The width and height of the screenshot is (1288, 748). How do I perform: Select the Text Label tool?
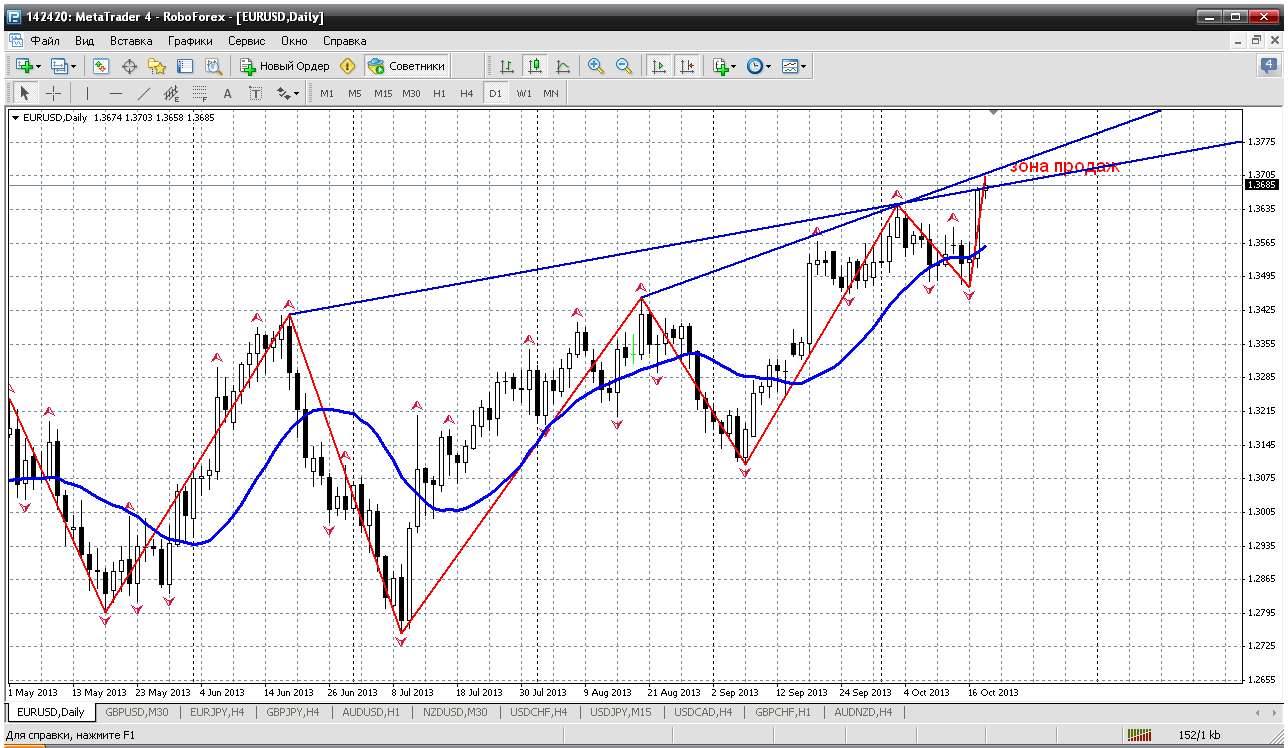coord(255,93)
